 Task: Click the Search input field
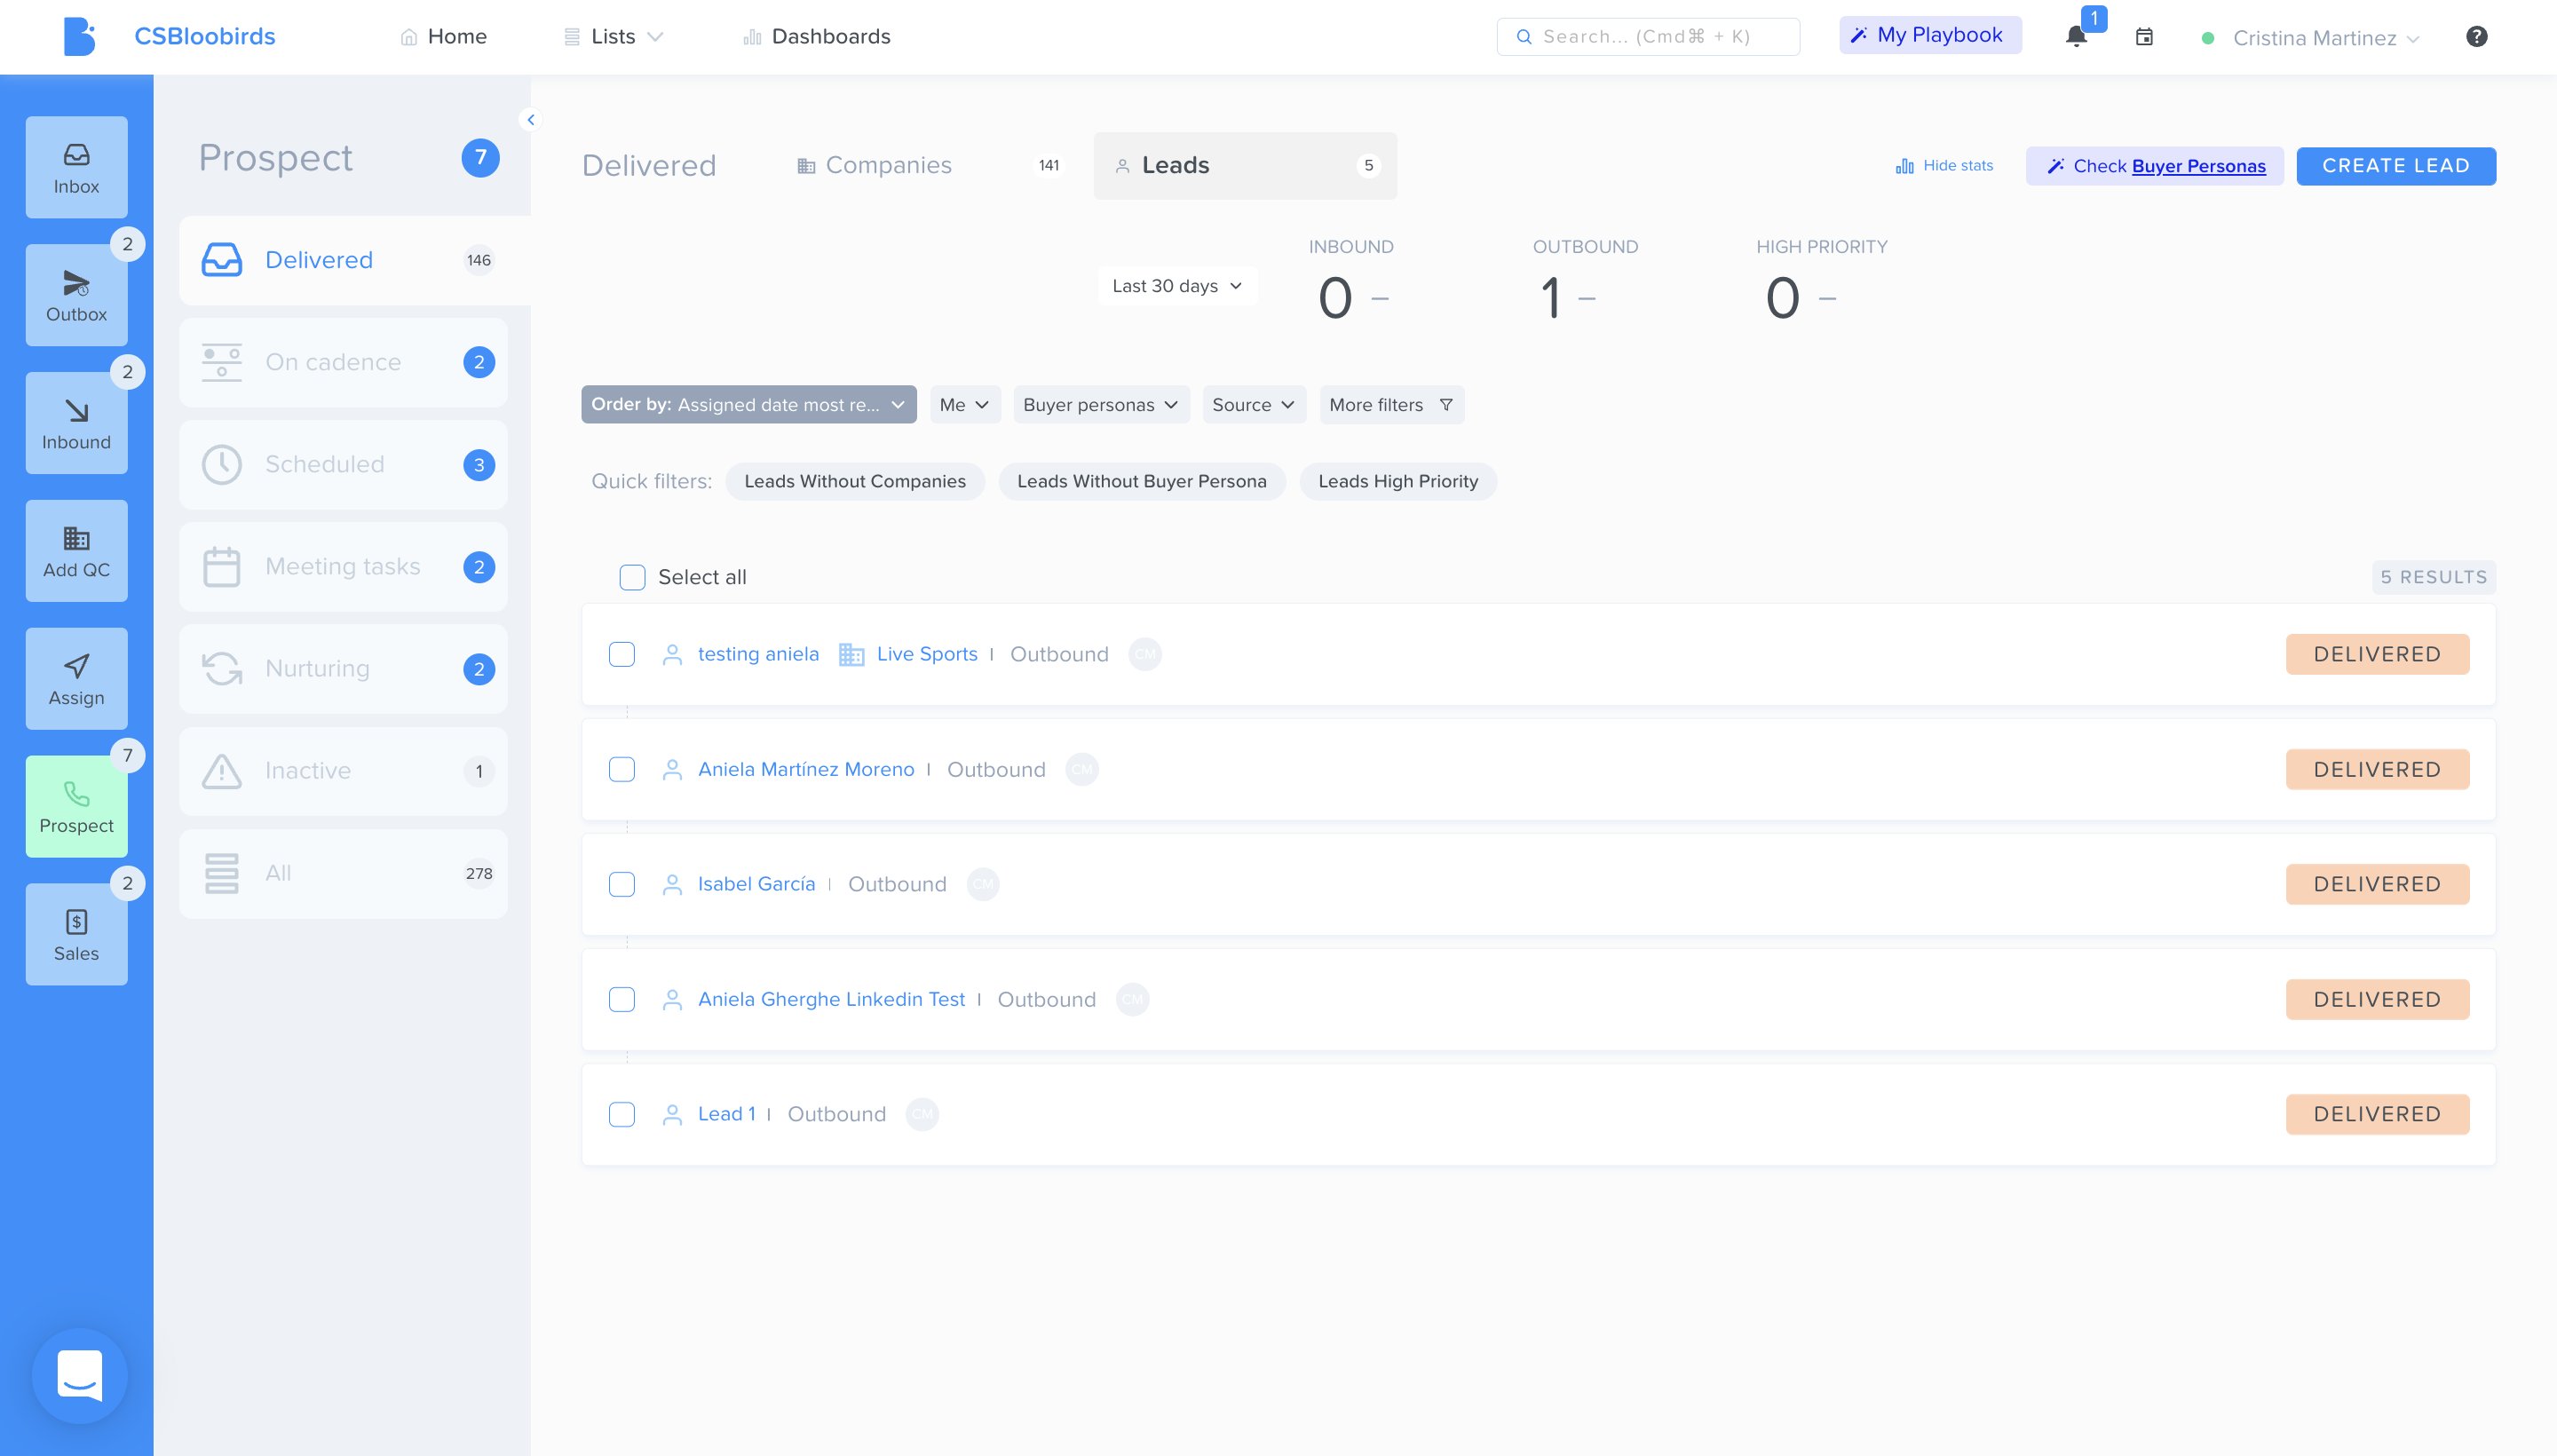coord(1648,37)
